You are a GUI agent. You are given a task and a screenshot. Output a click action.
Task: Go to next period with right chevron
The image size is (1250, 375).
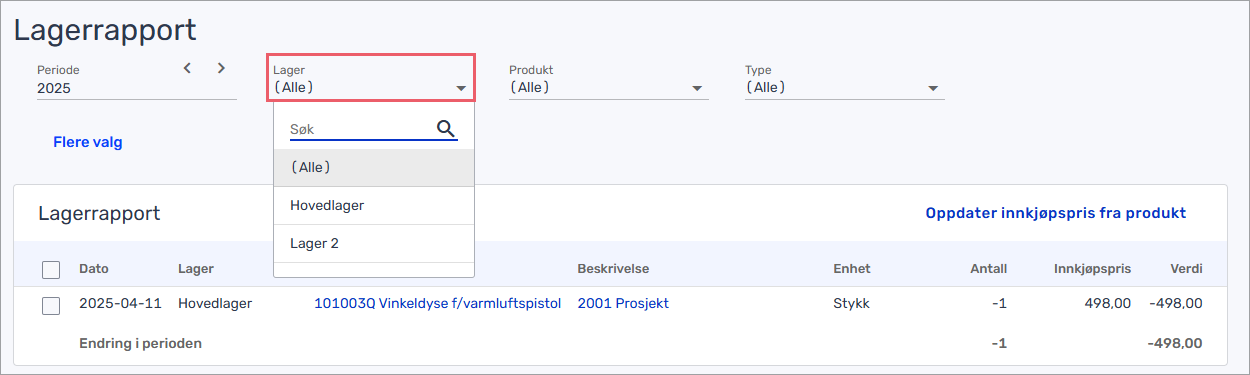pos(221,68)
